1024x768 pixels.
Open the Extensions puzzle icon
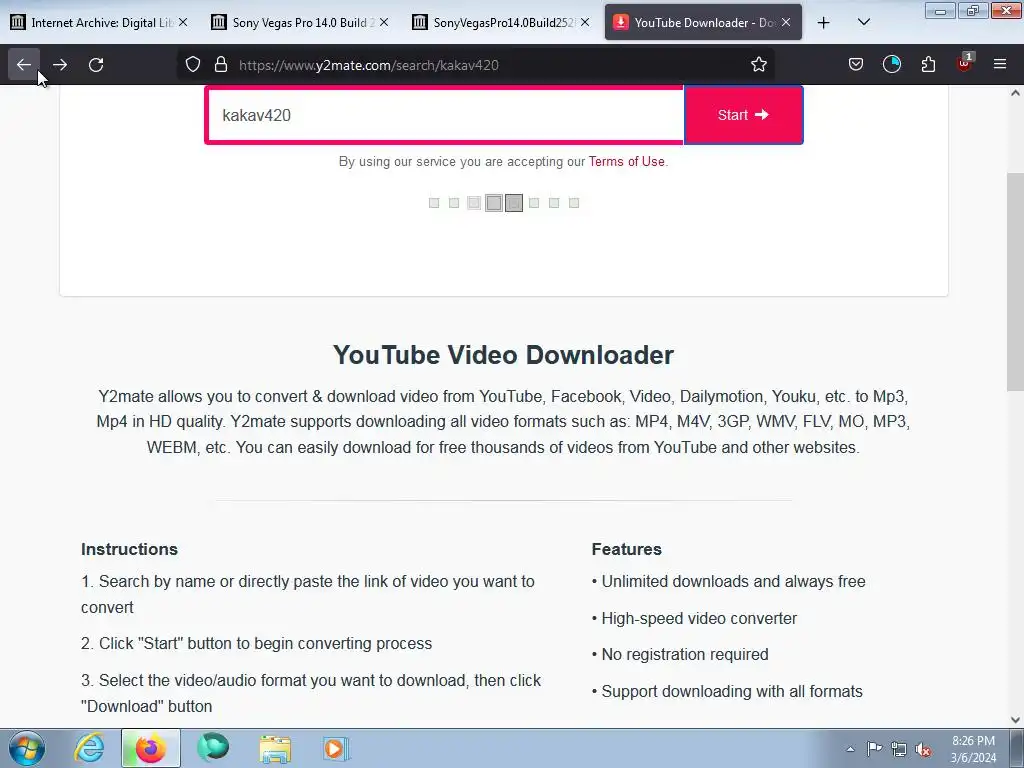pos(928,65)
